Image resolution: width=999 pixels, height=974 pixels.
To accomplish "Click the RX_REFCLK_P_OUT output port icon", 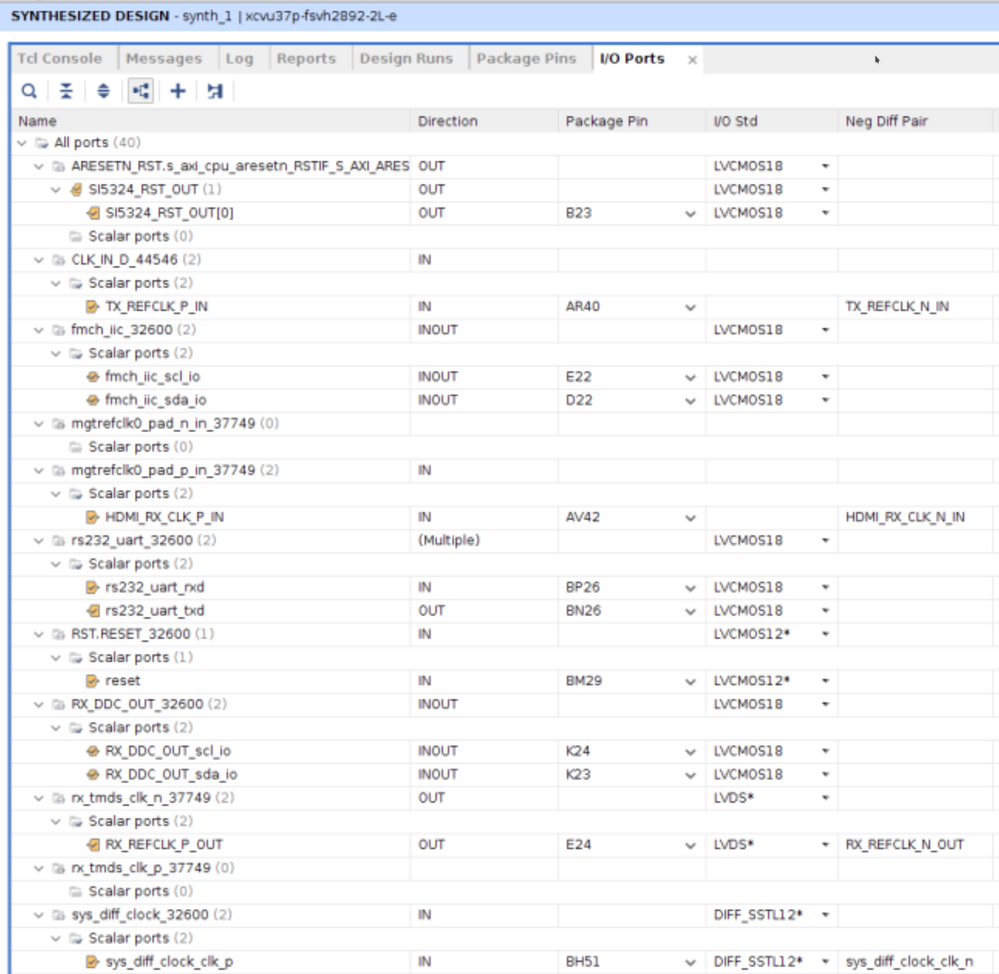I will (x=93, y=844).
